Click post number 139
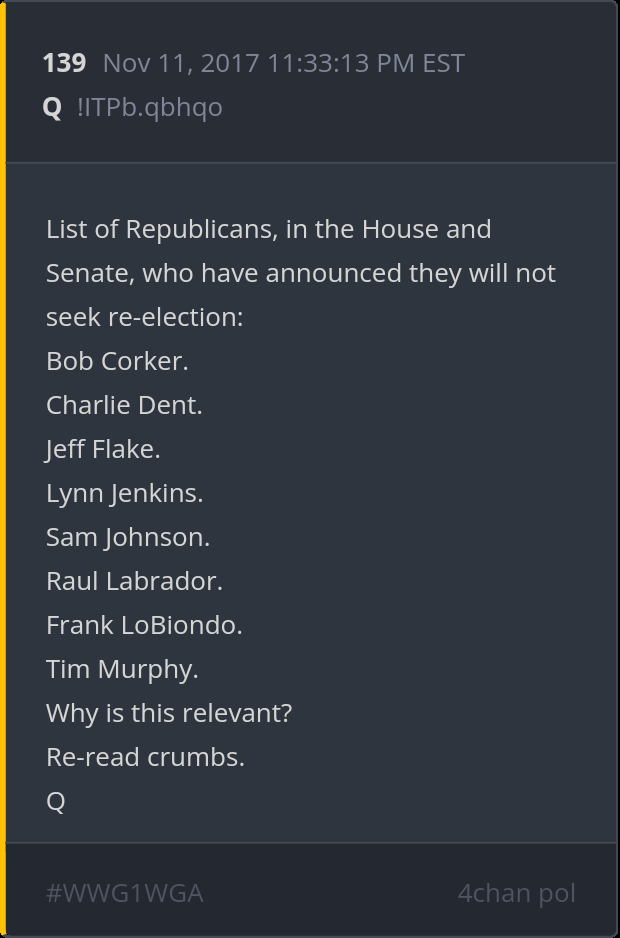 coord(64,63)
